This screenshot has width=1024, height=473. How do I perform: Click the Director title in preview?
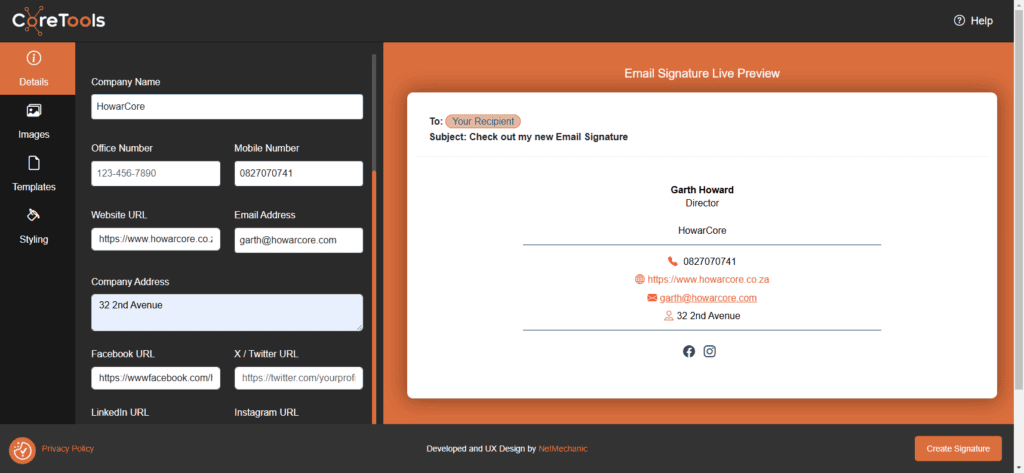(702, 203)
